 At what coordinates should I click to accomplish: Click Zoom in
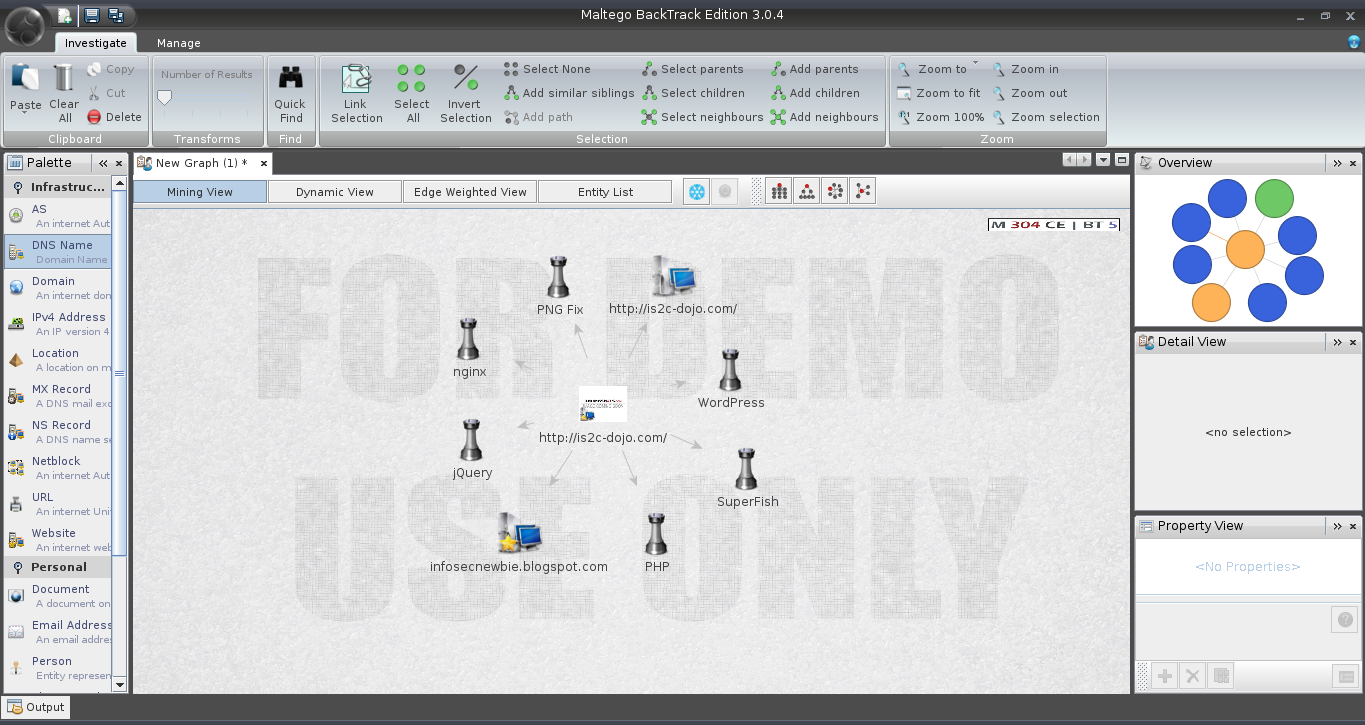coord(1025,69)
